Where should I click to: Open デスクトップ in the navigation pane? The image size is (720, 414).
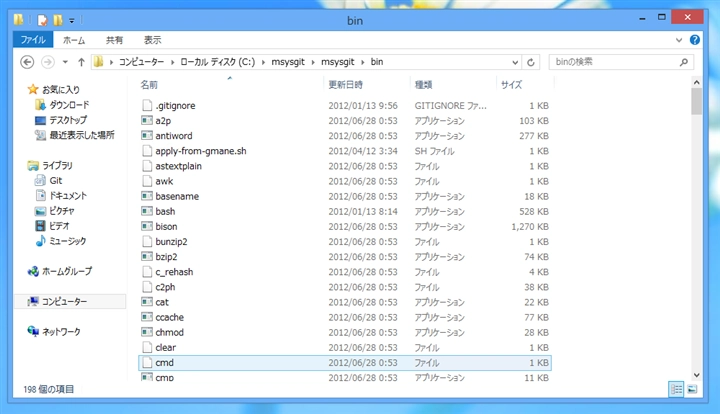[68, 120]
